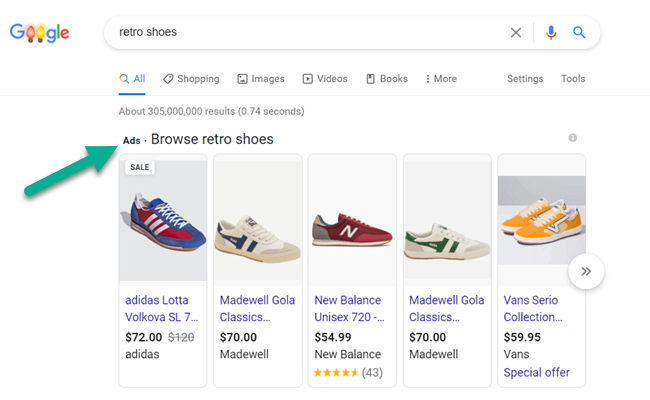
Task: Click the $72.00 adidas price
Action: (x=143, y=337)
